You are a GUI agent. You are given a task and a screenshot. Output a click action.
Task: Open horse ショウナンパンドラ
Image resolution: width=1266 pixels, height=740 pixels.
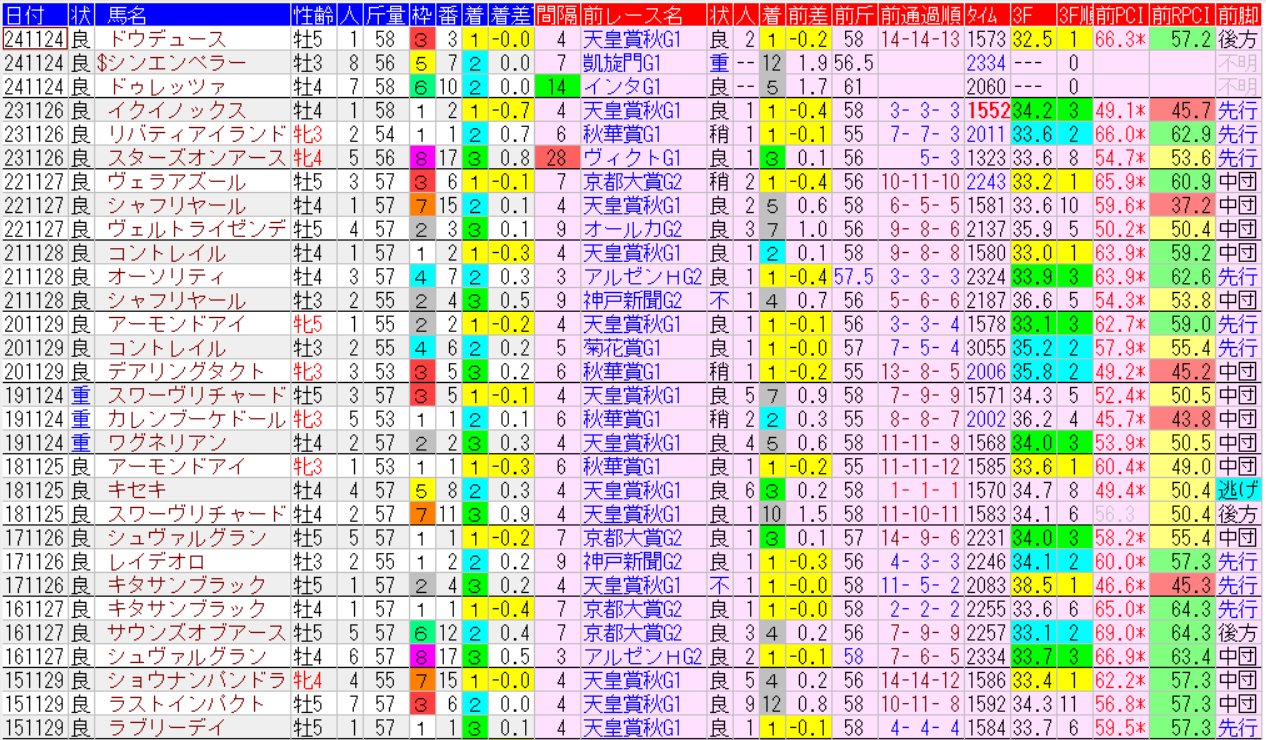pos(186,680)
